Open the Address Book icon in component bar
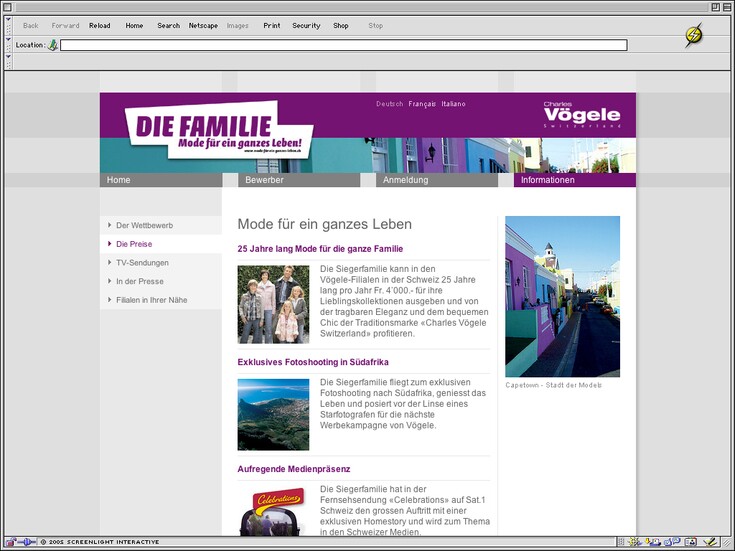This screenshot has height=551, width=735. [691, 542]
